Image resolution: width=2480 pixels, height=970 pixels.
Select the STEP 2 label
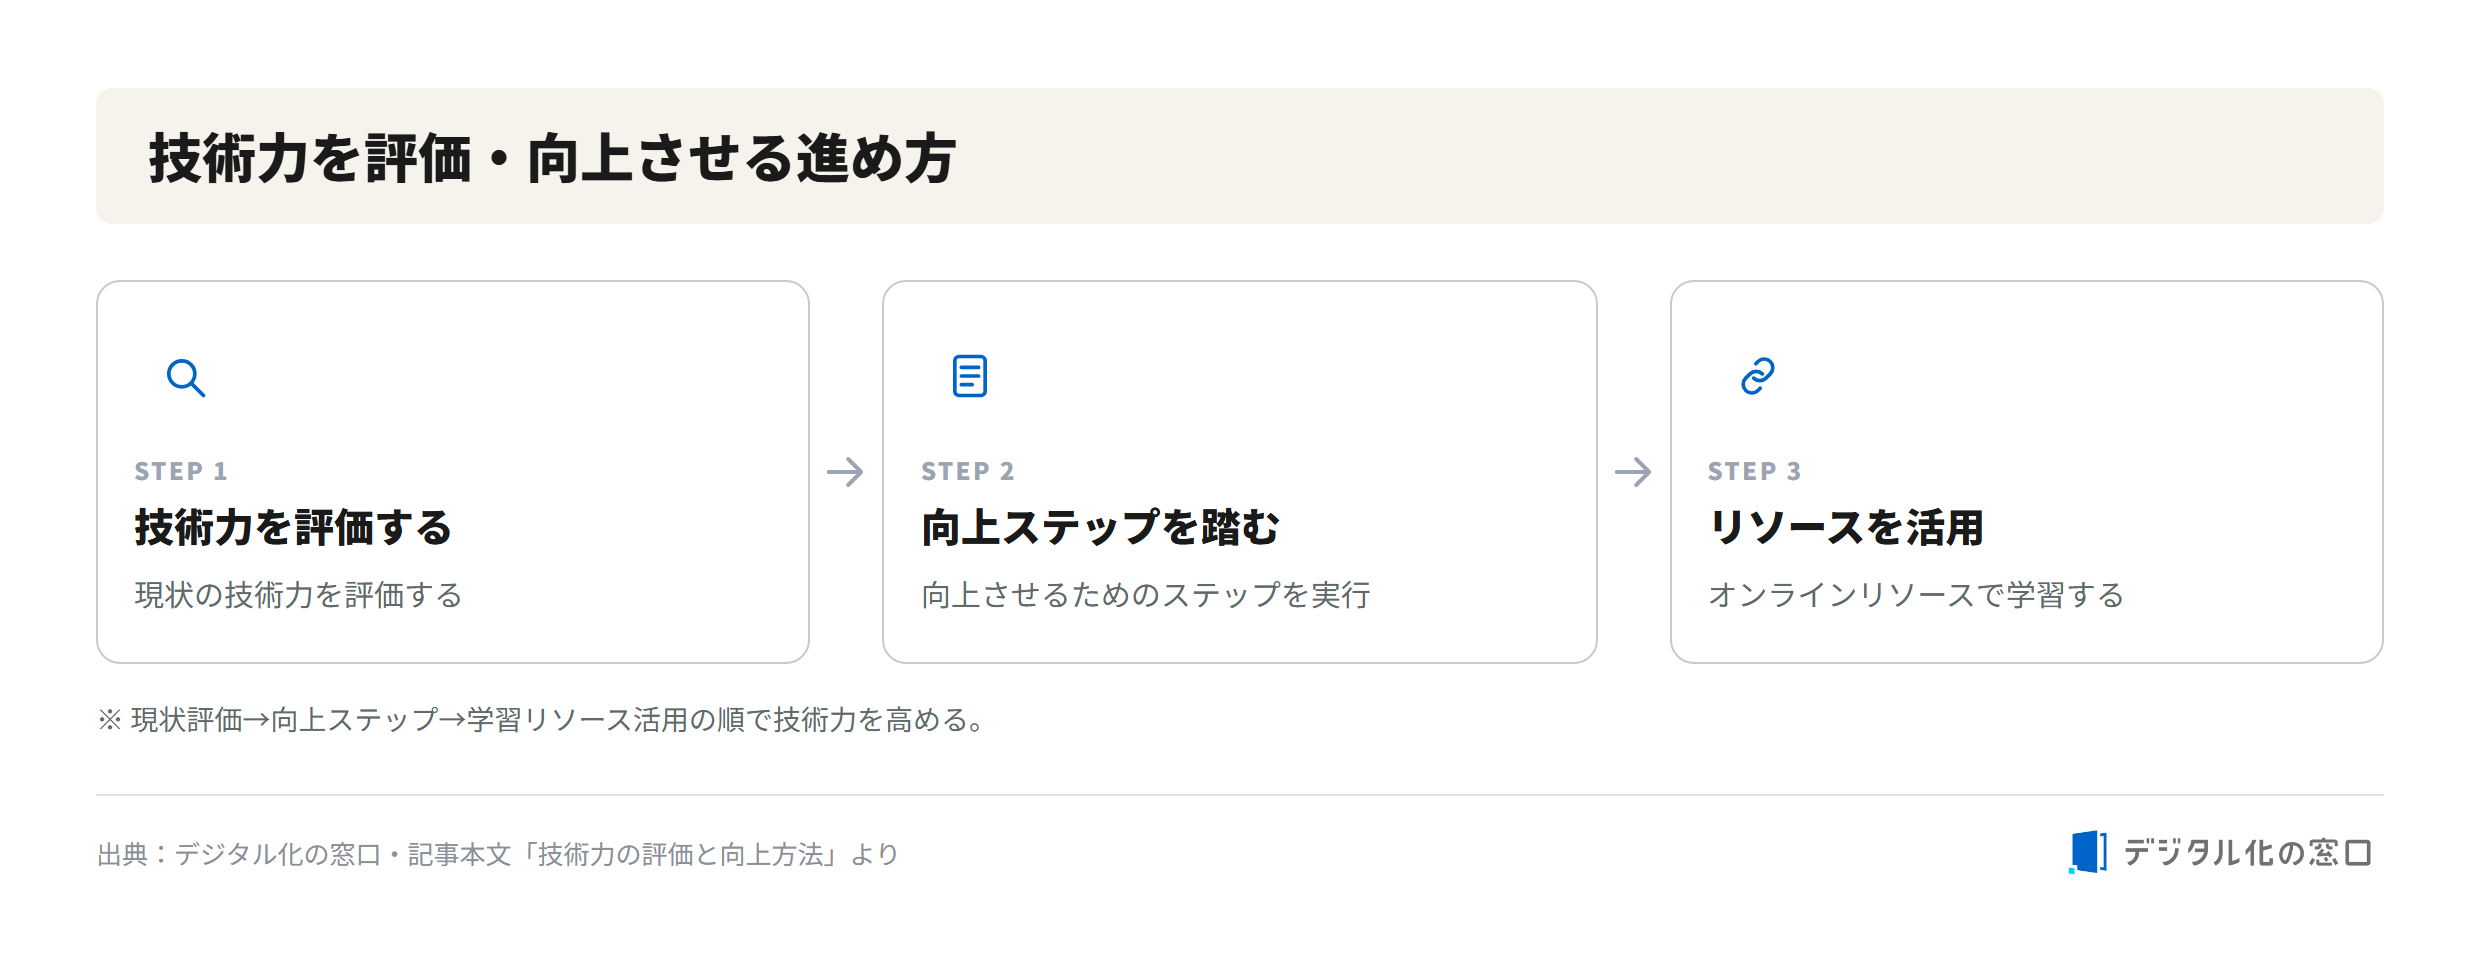point(968,471)
